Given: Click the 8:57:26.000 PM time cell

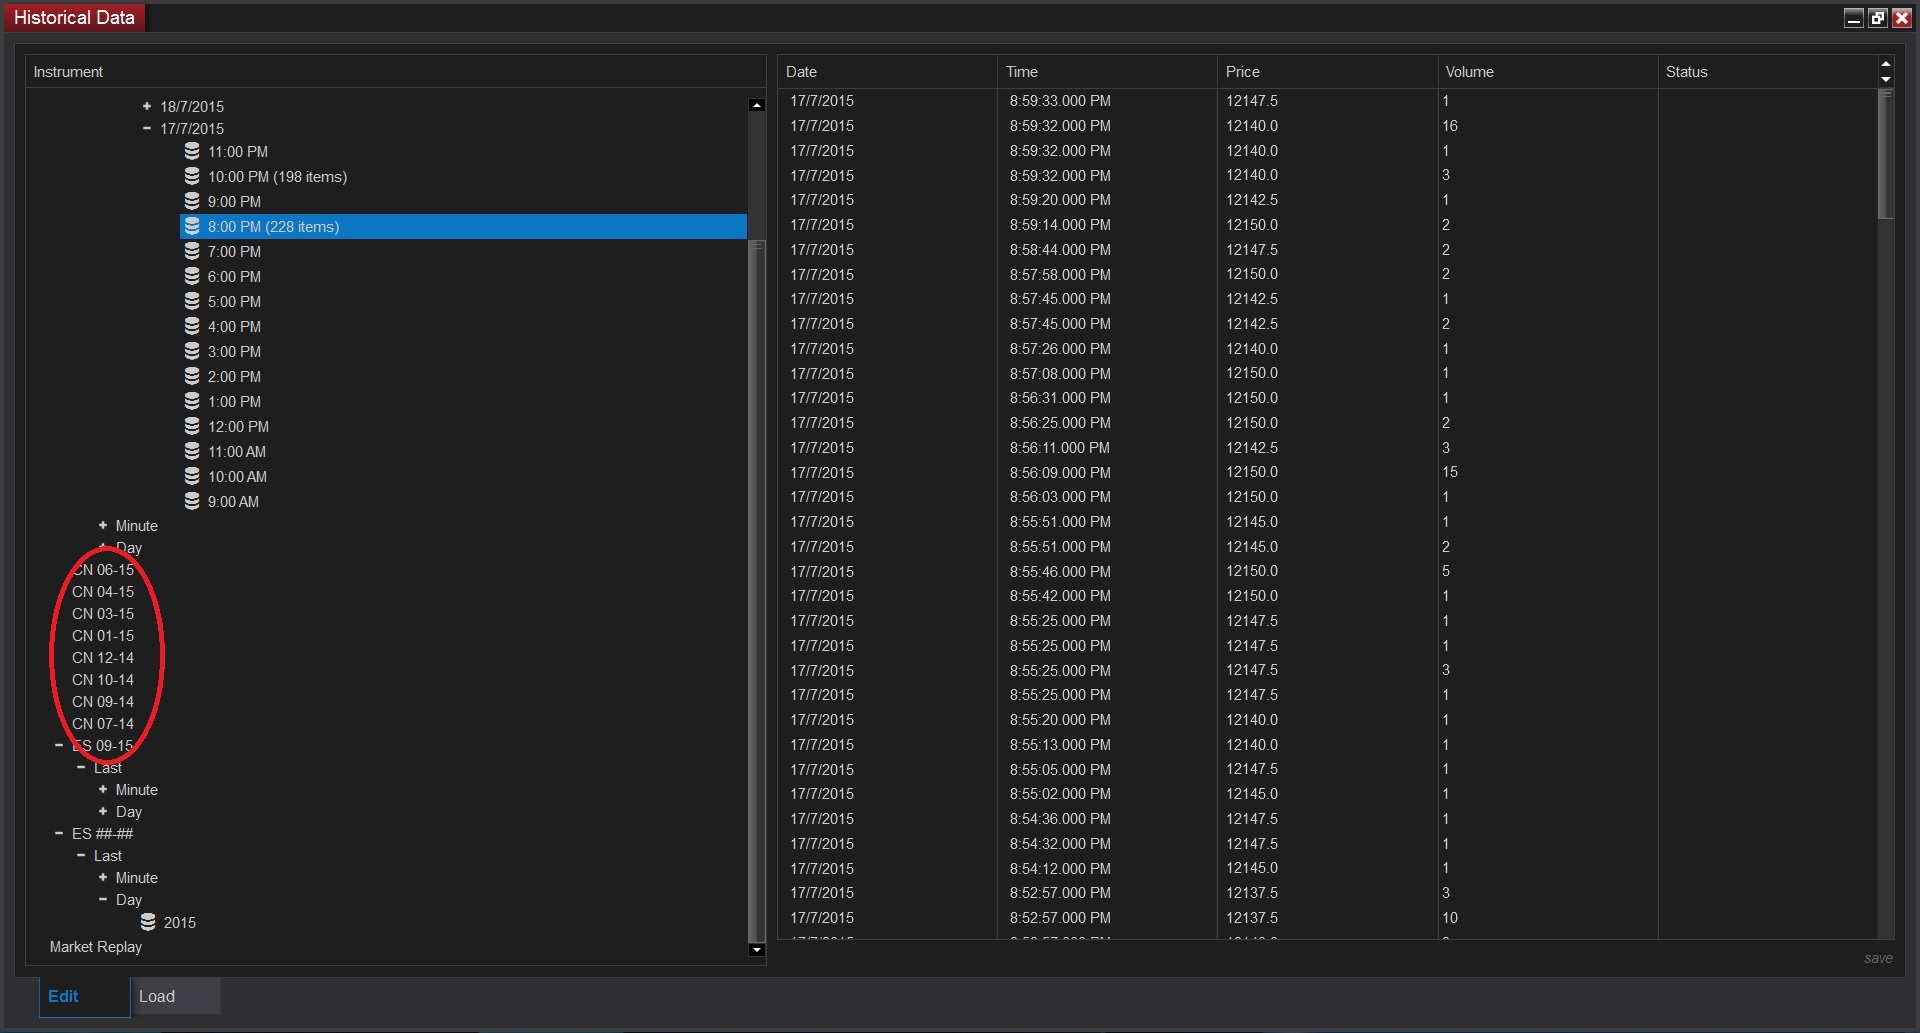Looking at the screenshot, I should coord(1060,348).
